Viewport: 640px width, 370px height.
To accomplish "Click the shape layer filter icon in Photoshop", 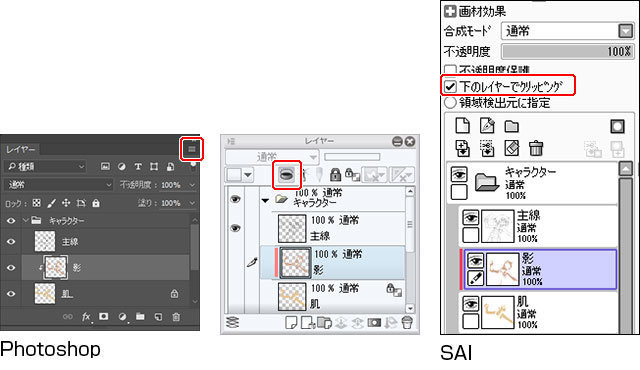I will (x=154, y=166).
